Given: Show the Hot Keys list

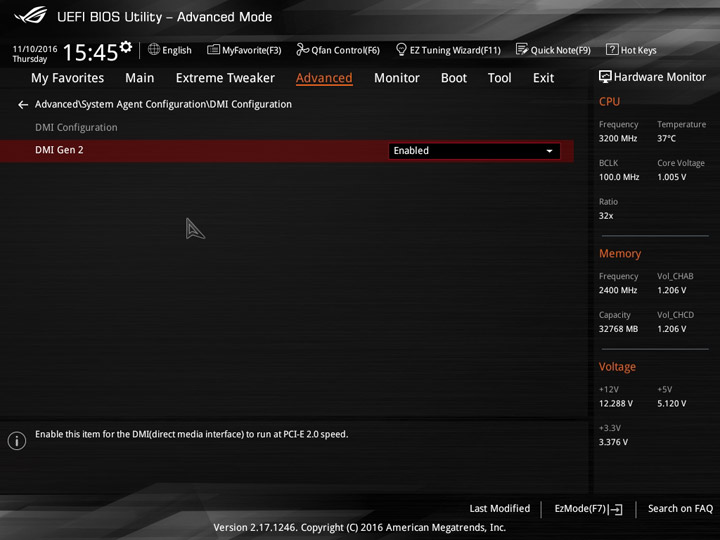Looking at the screenshot, I should 631,50.
